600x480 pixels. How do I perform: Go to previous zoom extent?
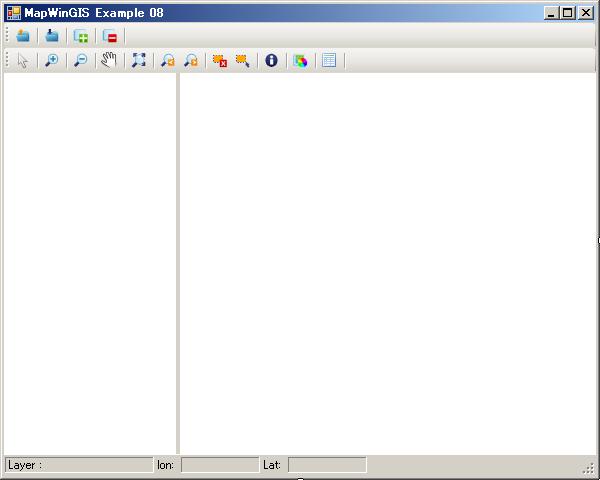coord(168,60)
